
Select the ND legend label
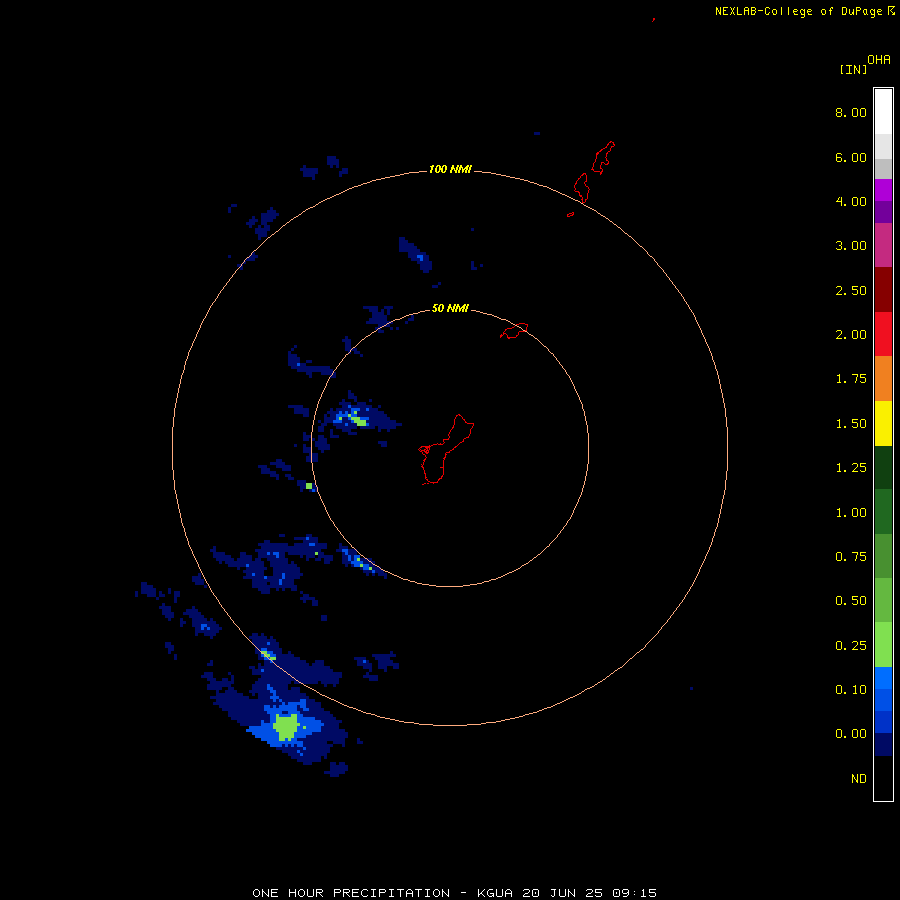tap(859, 779)
